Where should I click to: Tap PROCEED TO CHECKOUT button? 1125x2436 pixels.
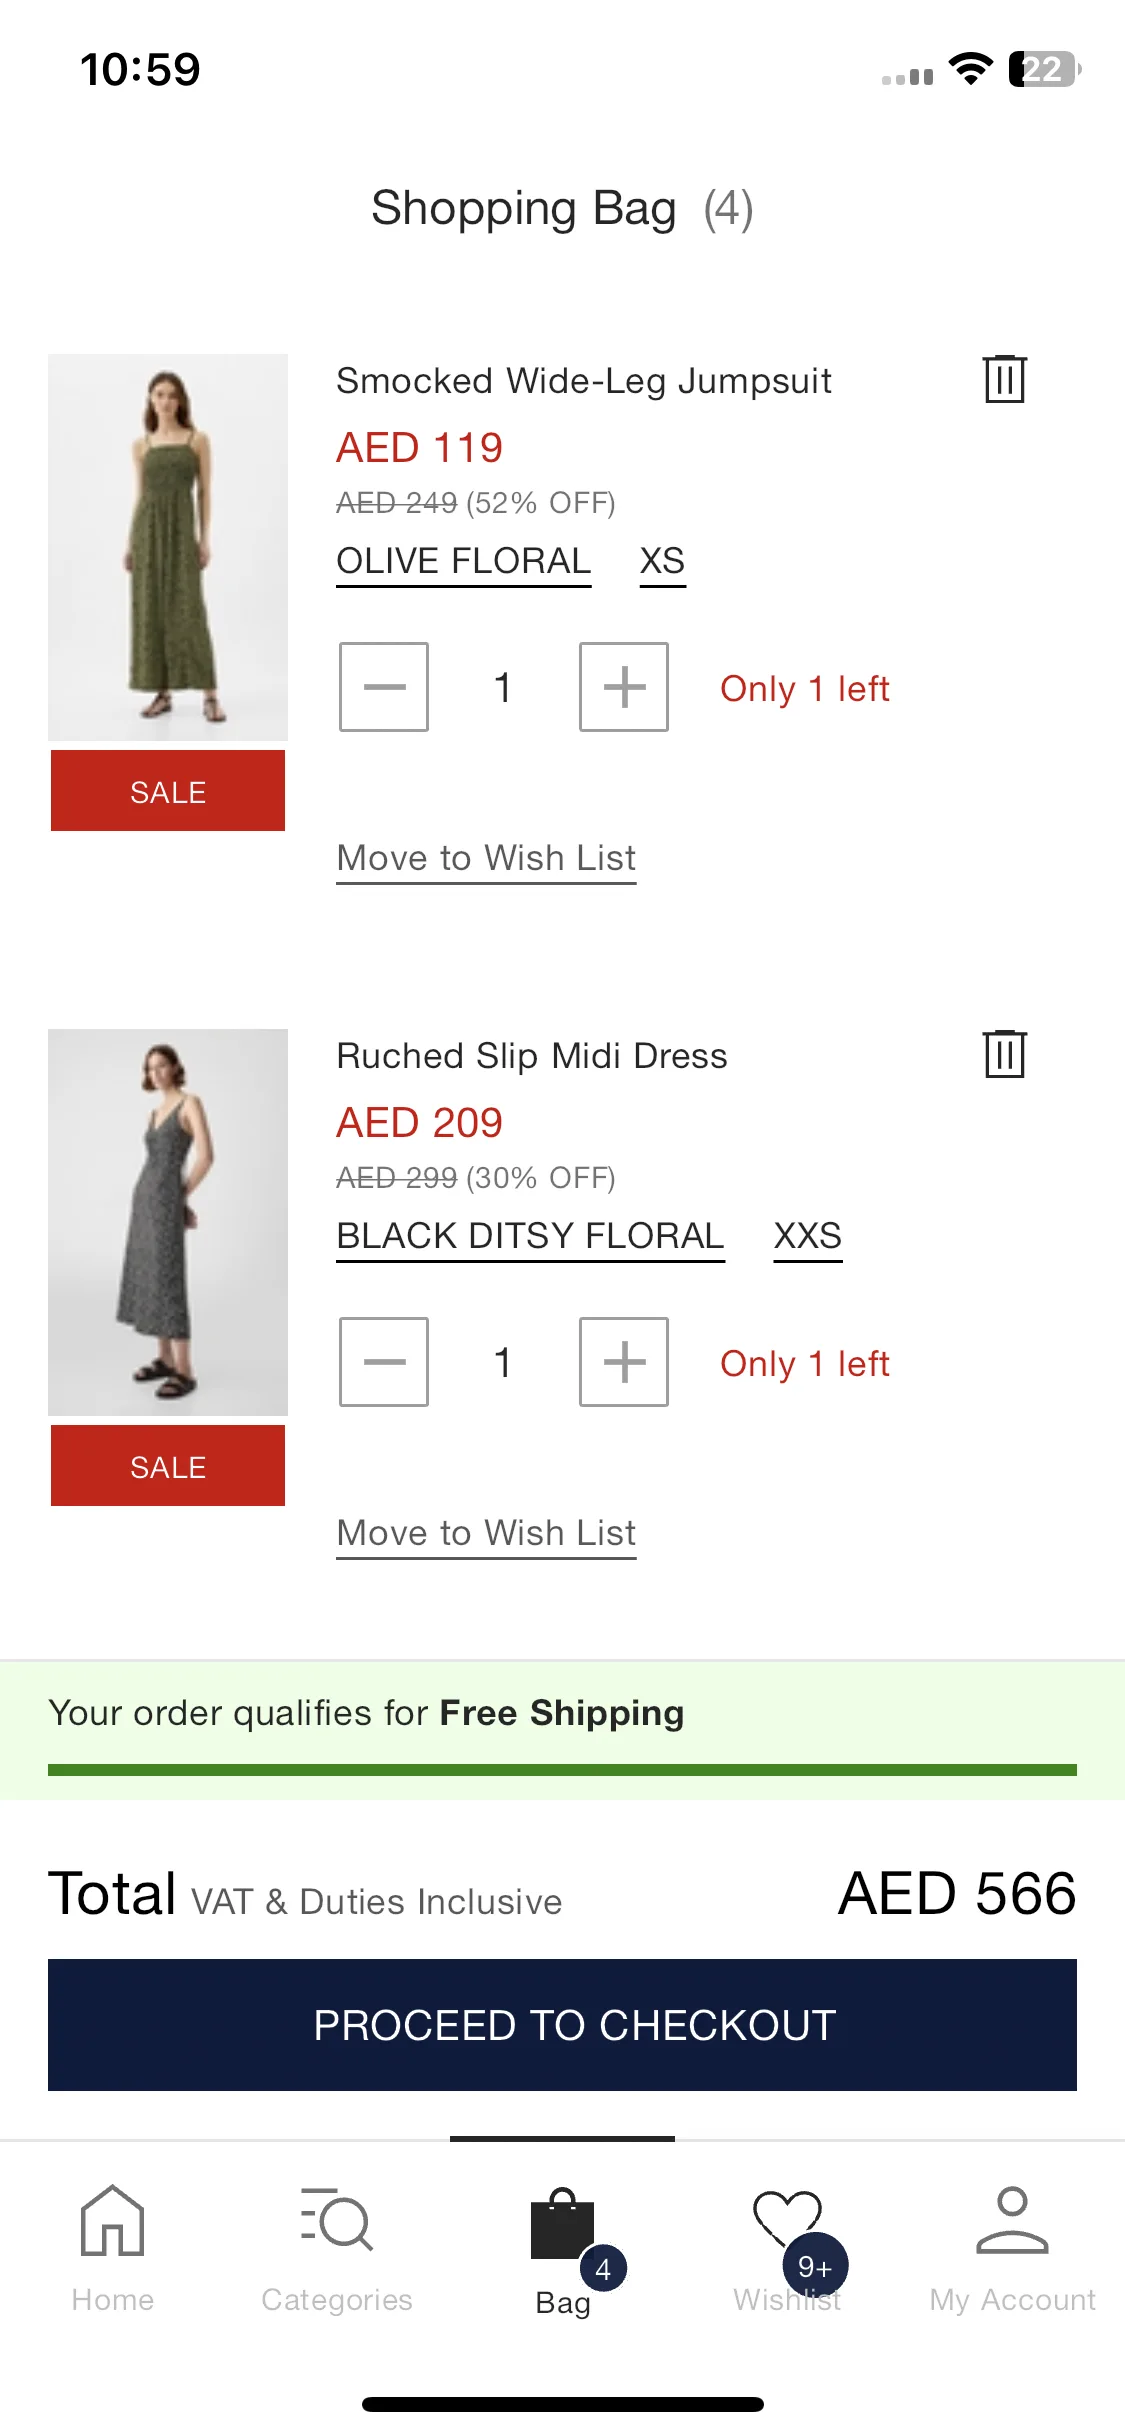[562, 2025]
